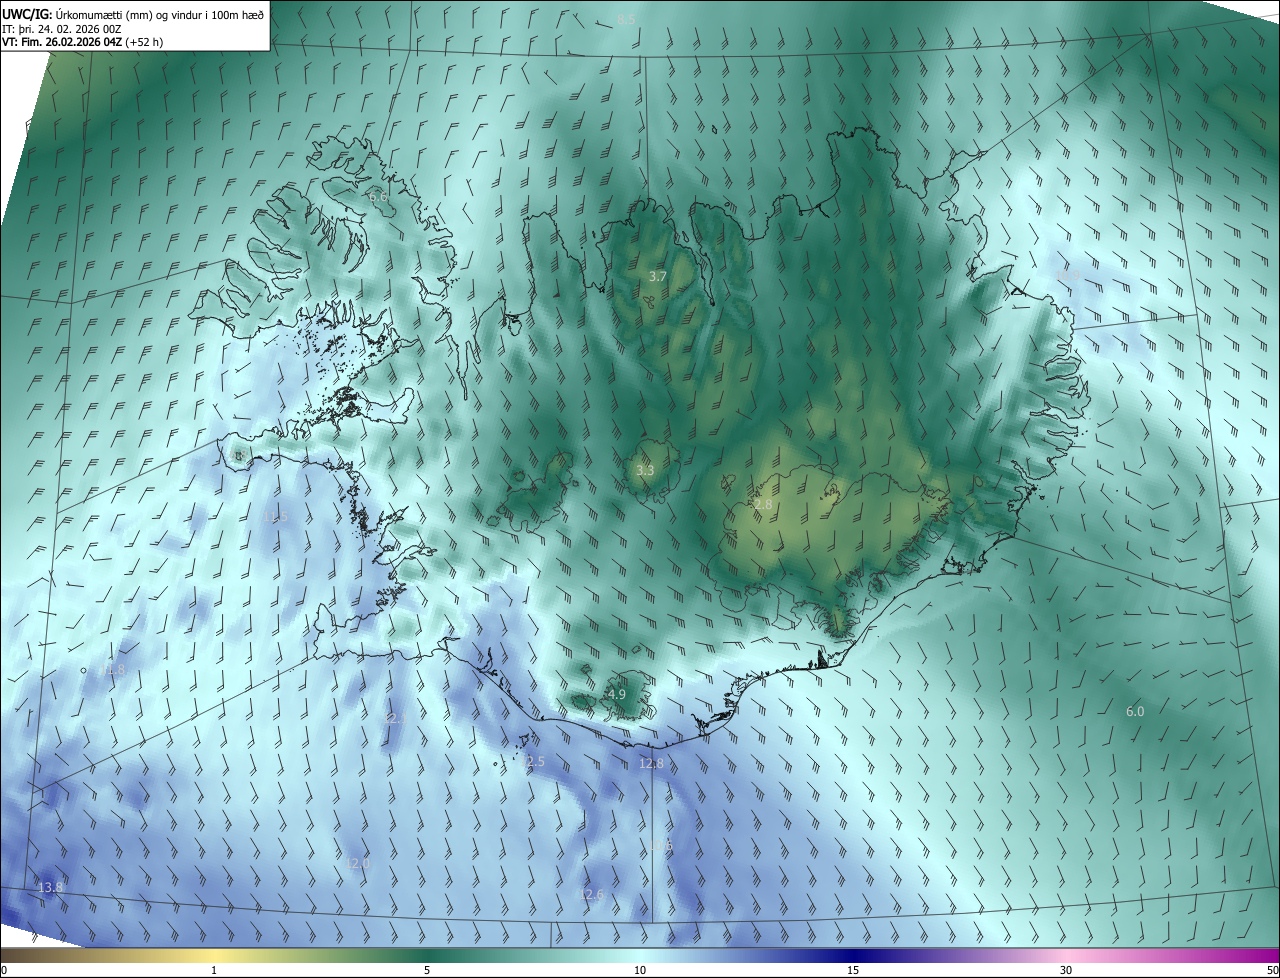
Task: Click the 1 tick on the color scale
Action: click(x=214, y=970)
